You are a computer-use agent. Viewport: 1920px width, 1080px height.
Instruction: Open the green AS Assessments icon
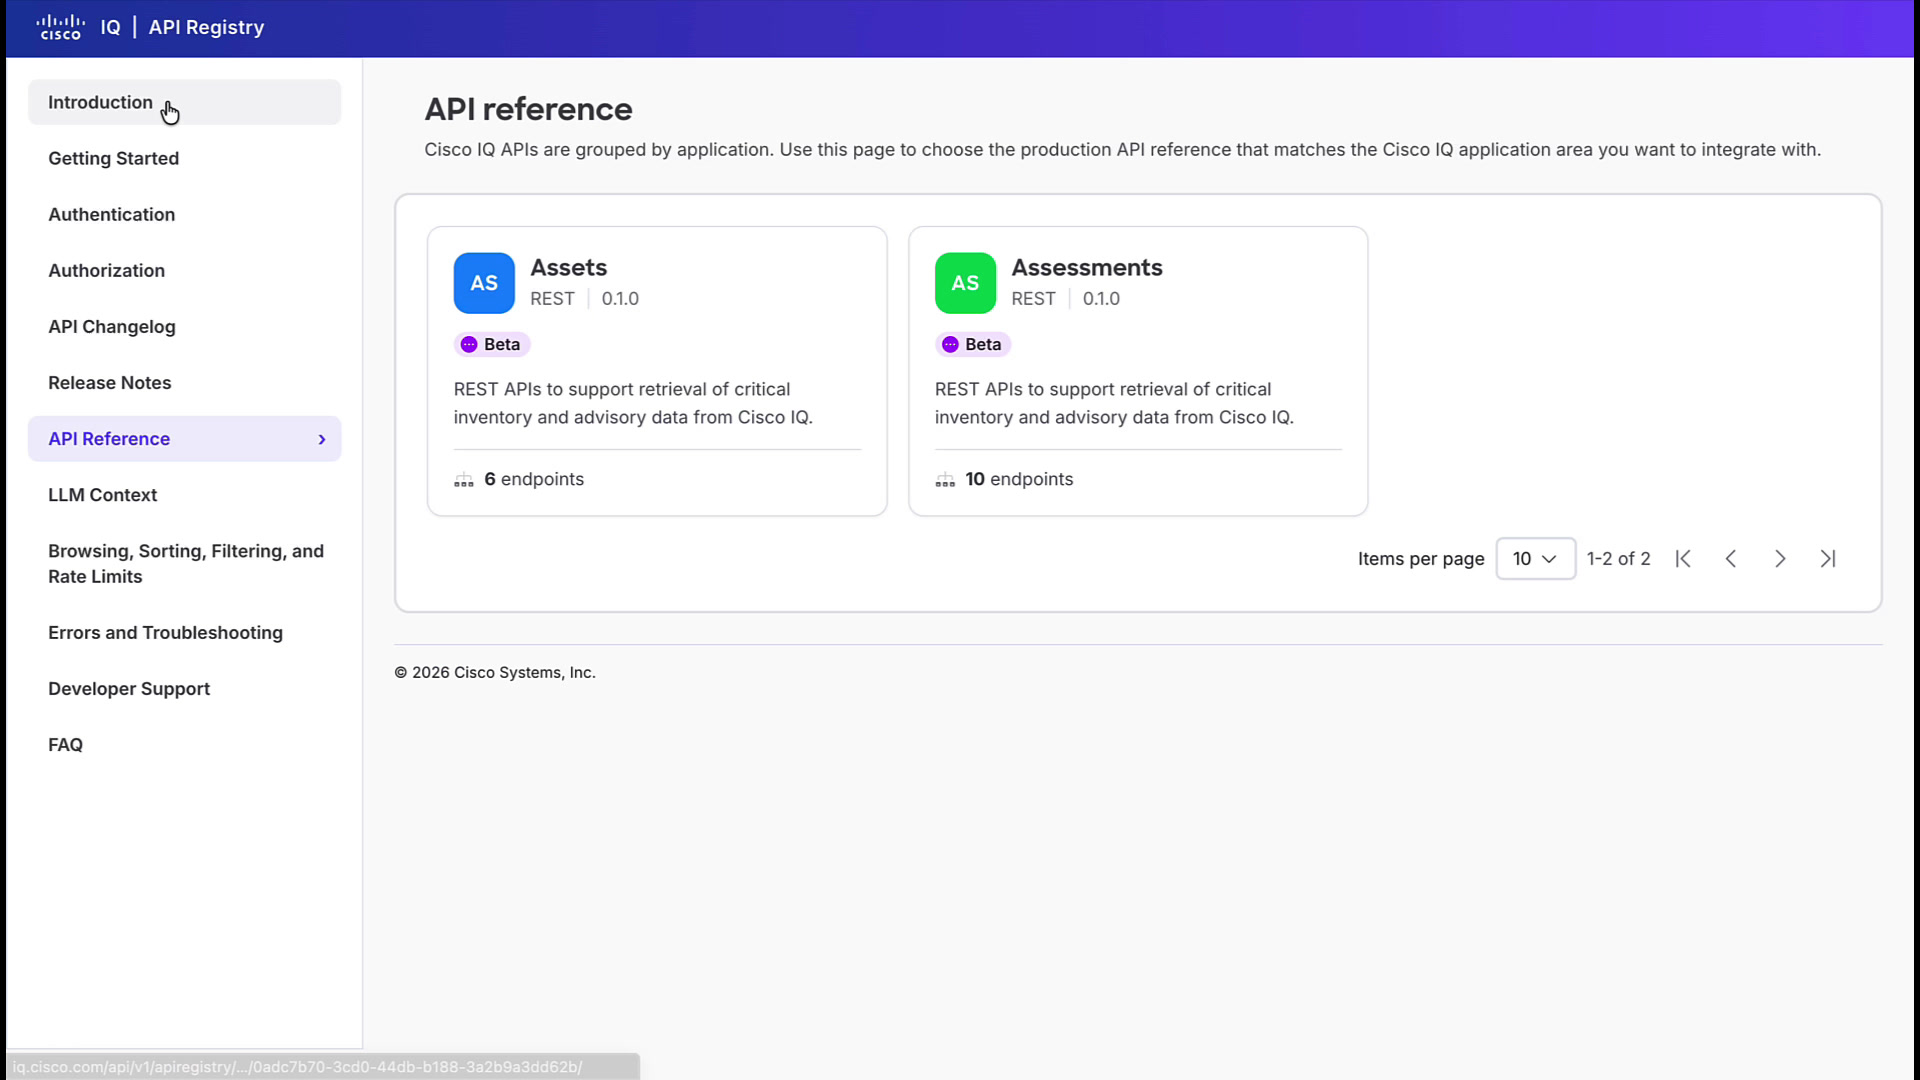pyautogui.click(x=965, y=283)
